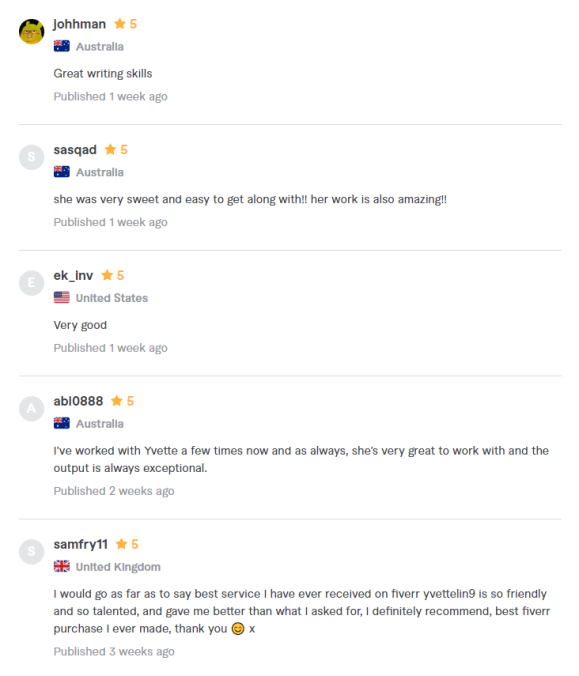
Task: Click the Australia flag under sasqad
Action: (x=62, y=172)
